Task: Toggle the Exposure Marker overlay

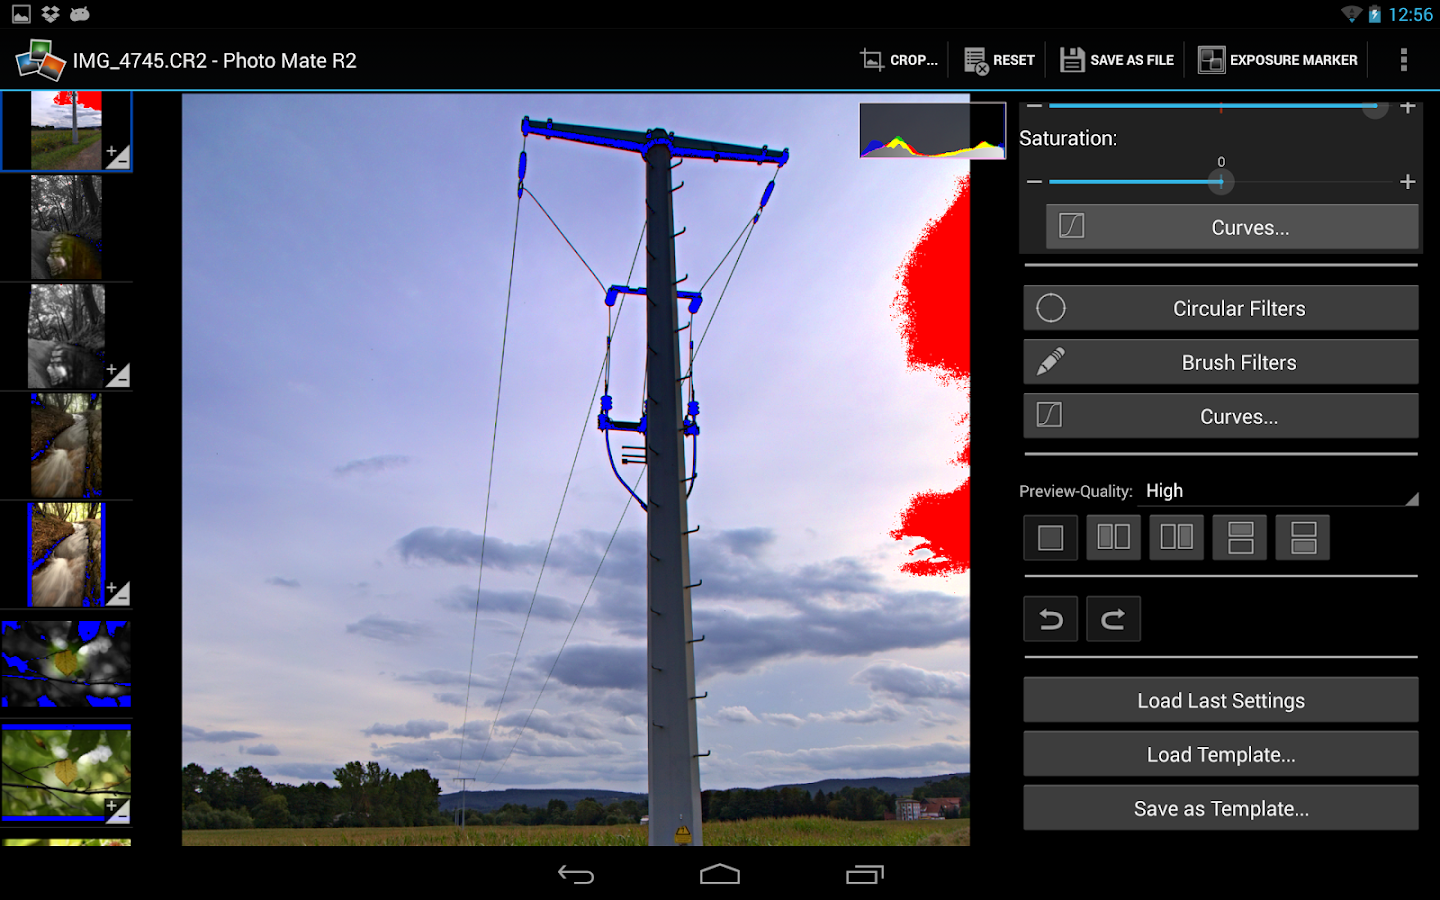Action: pos(1277,59)
